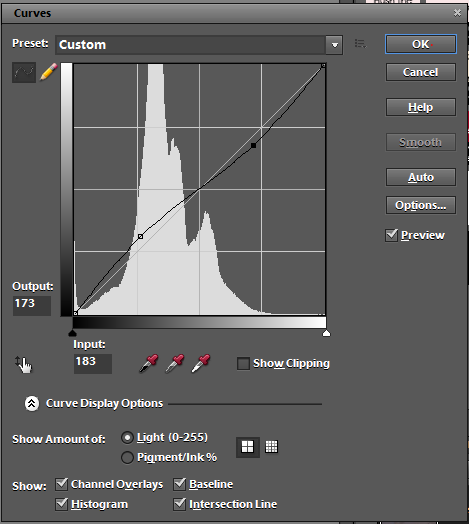This screenshot has width=469, height=524.
Task: Select the Pigment/Ink % radio button
Action: (x=127, y=457)
